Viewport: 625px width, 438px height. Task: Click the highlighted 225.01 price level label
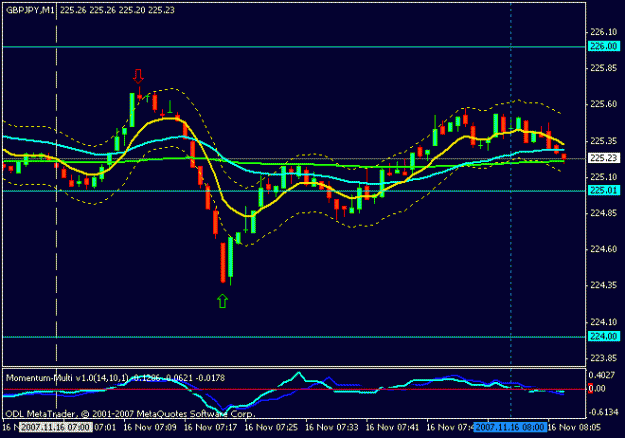(603, 191)
